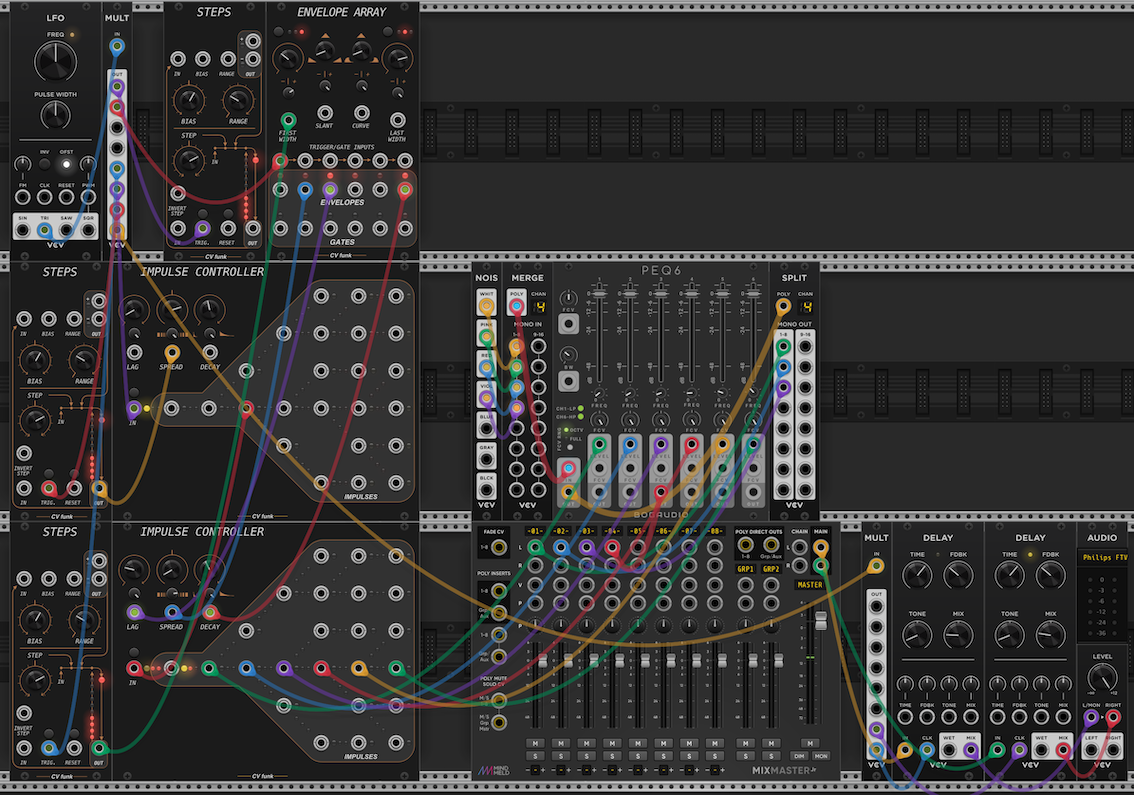Image resolution: width=1134 pixels, height=795 pixels.
Task: Click the top STEPS BIAS knob
Action: pyautogui.click(x=189, y=101)
